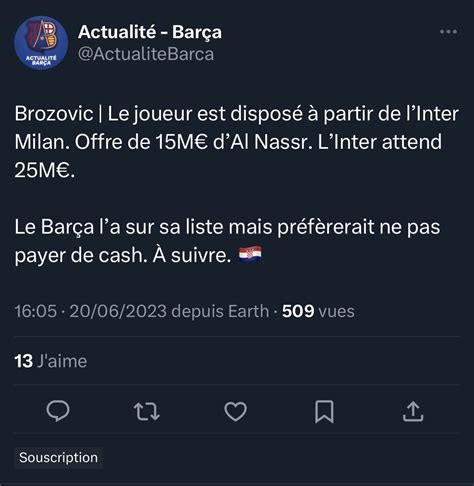Viewport: 474px width, 486px height.
Task: Reply to the tweet using the comment bubble icon
Action: (x=58, y=411)
